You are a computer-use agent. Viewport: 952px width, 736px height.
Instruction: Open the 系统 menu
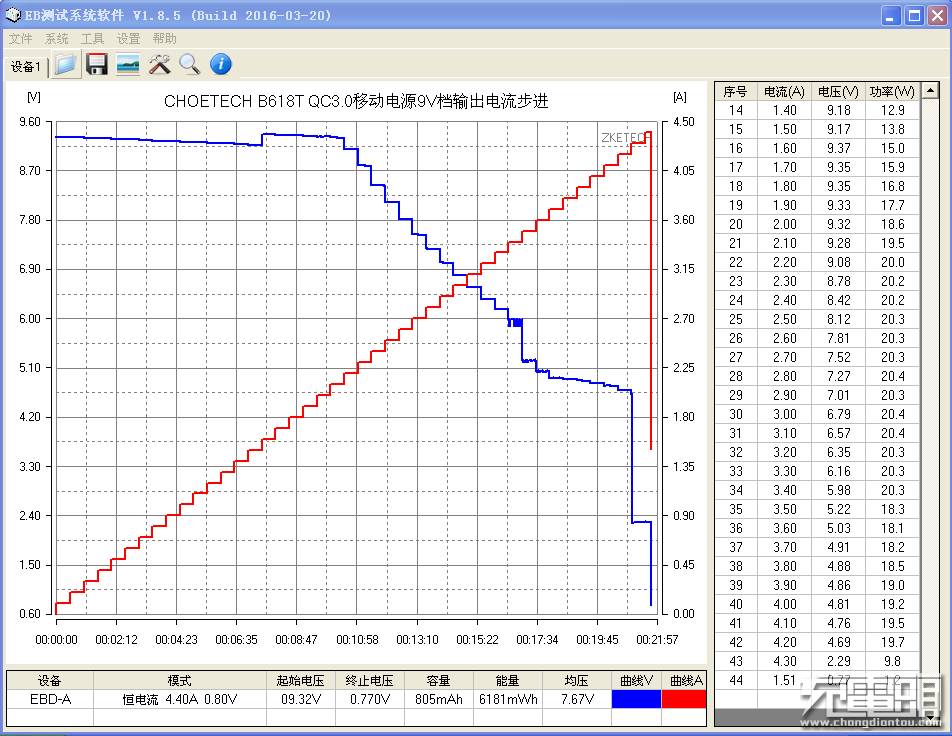coord(56,39)
